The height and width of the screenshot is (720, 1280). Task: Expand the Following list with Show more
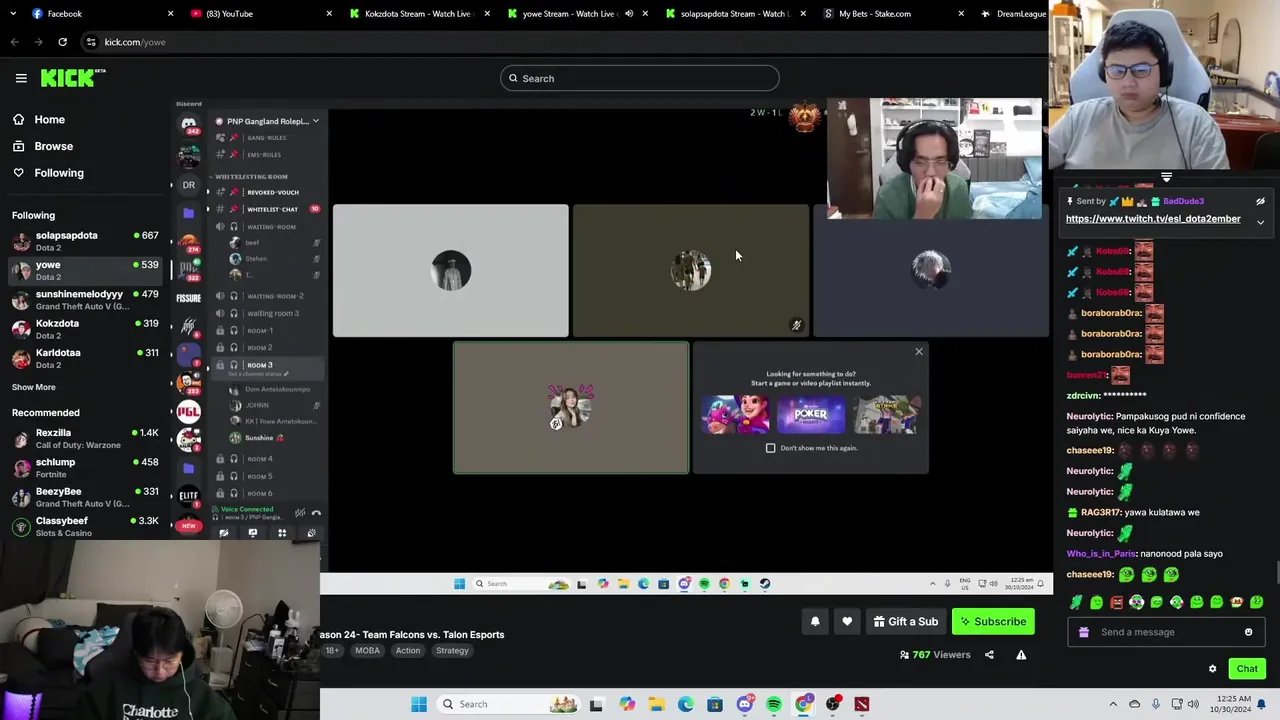point(33,387)
